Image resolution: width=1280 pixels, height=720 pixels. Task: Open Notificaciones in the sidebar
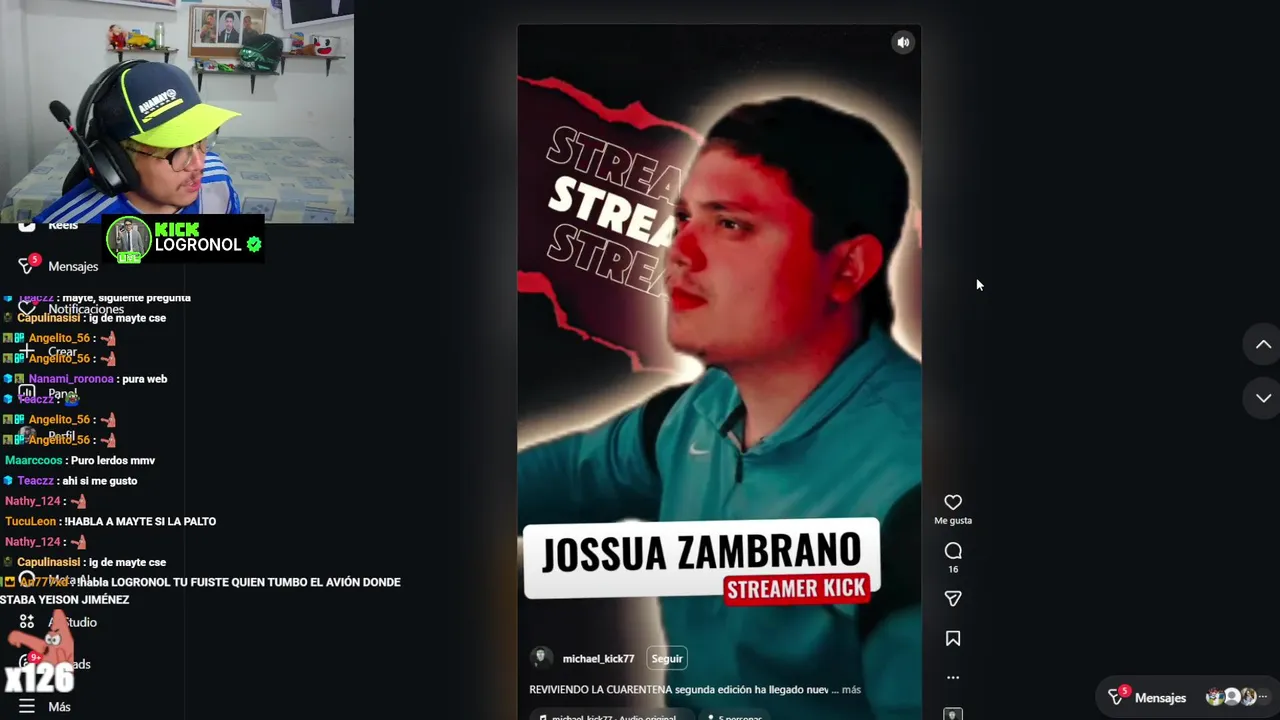coord(86,309)
